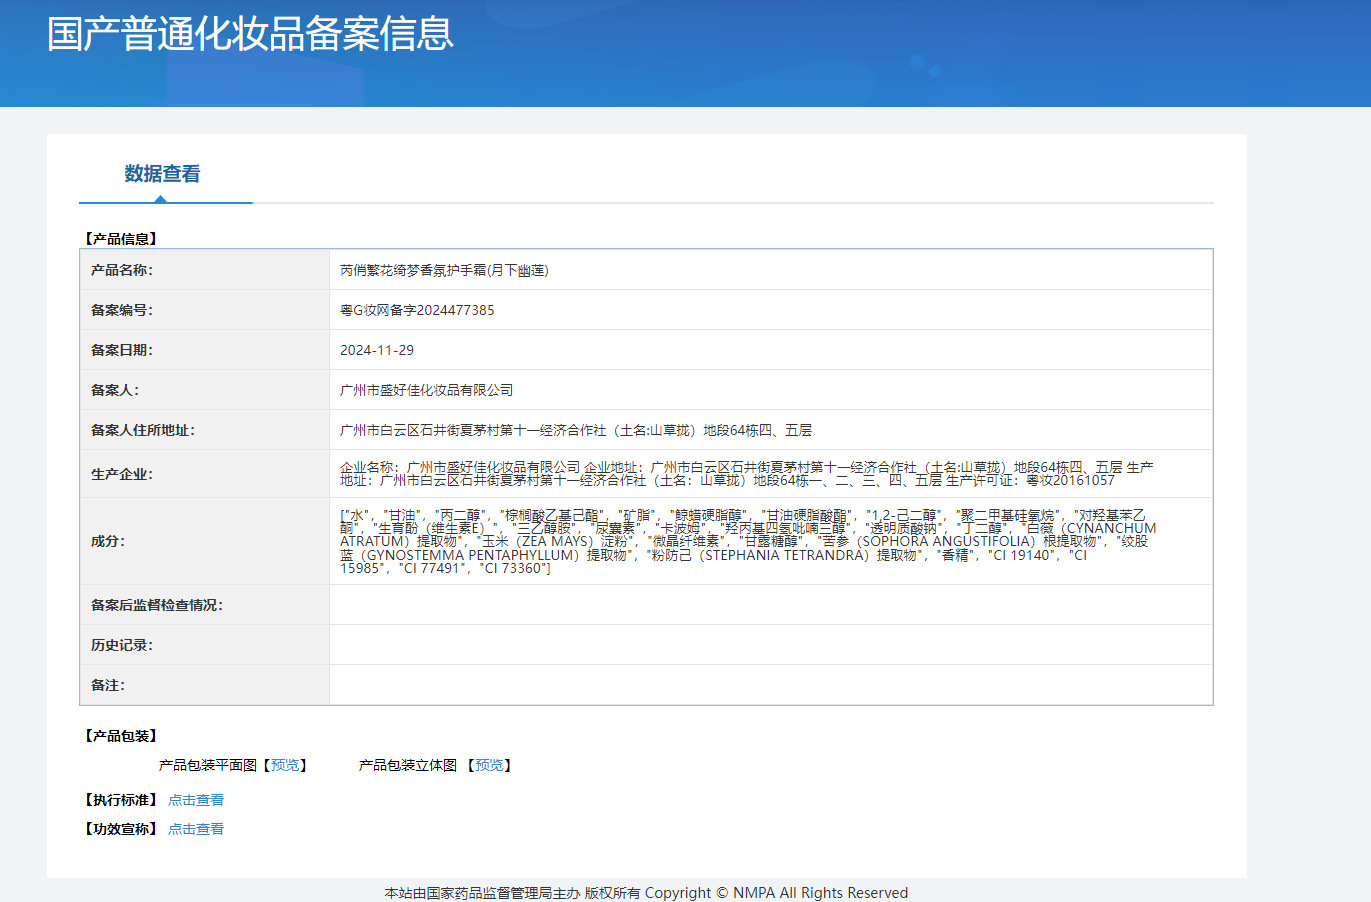Image resolution: width=1371 pixels, height=902 pixels.
Task: Click the product name 丙俏繁花绮梦香氛护手霜 value
Action: [x=444, y=270]
